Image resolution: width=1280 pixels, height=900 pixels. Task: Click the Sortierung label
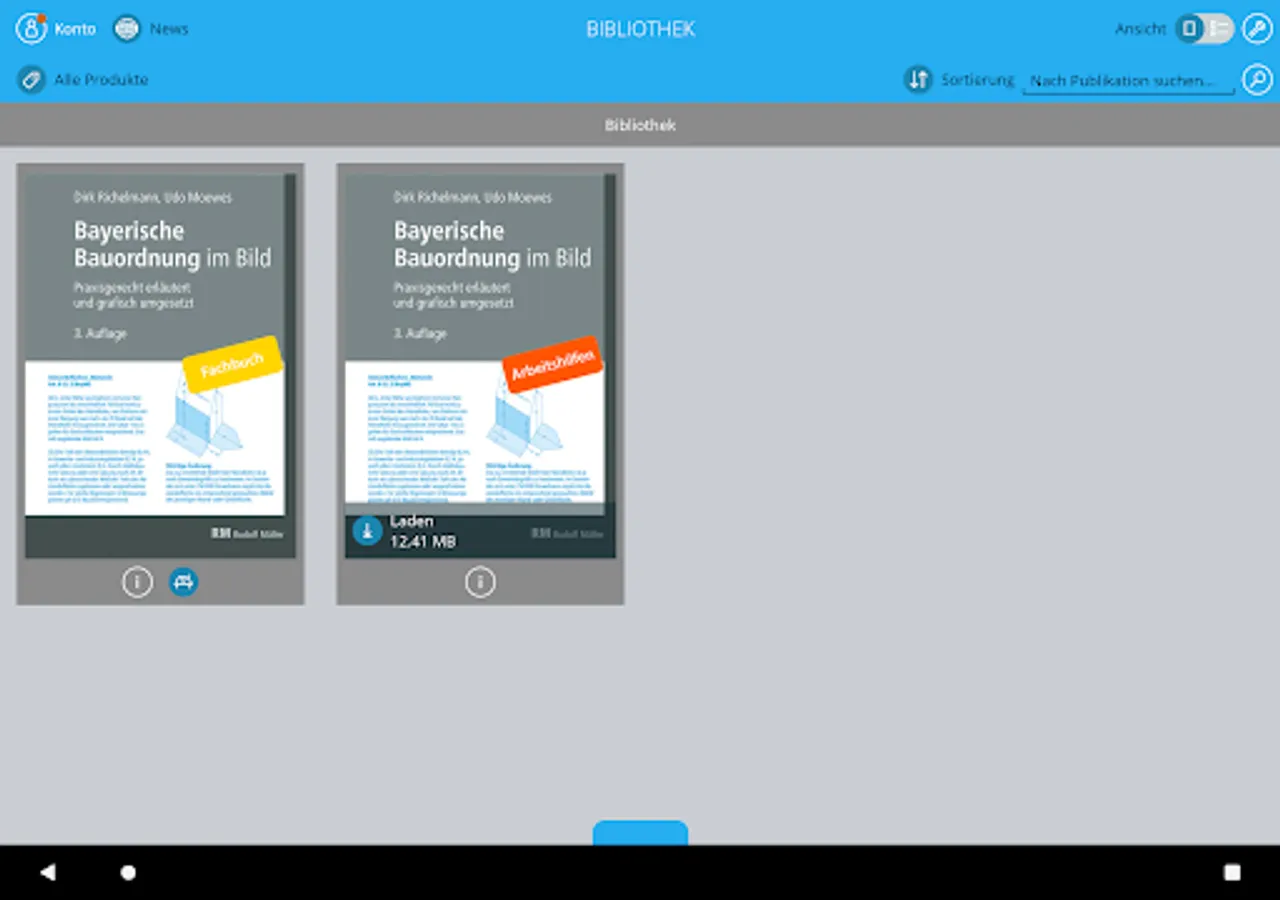[x=977, y=79]
